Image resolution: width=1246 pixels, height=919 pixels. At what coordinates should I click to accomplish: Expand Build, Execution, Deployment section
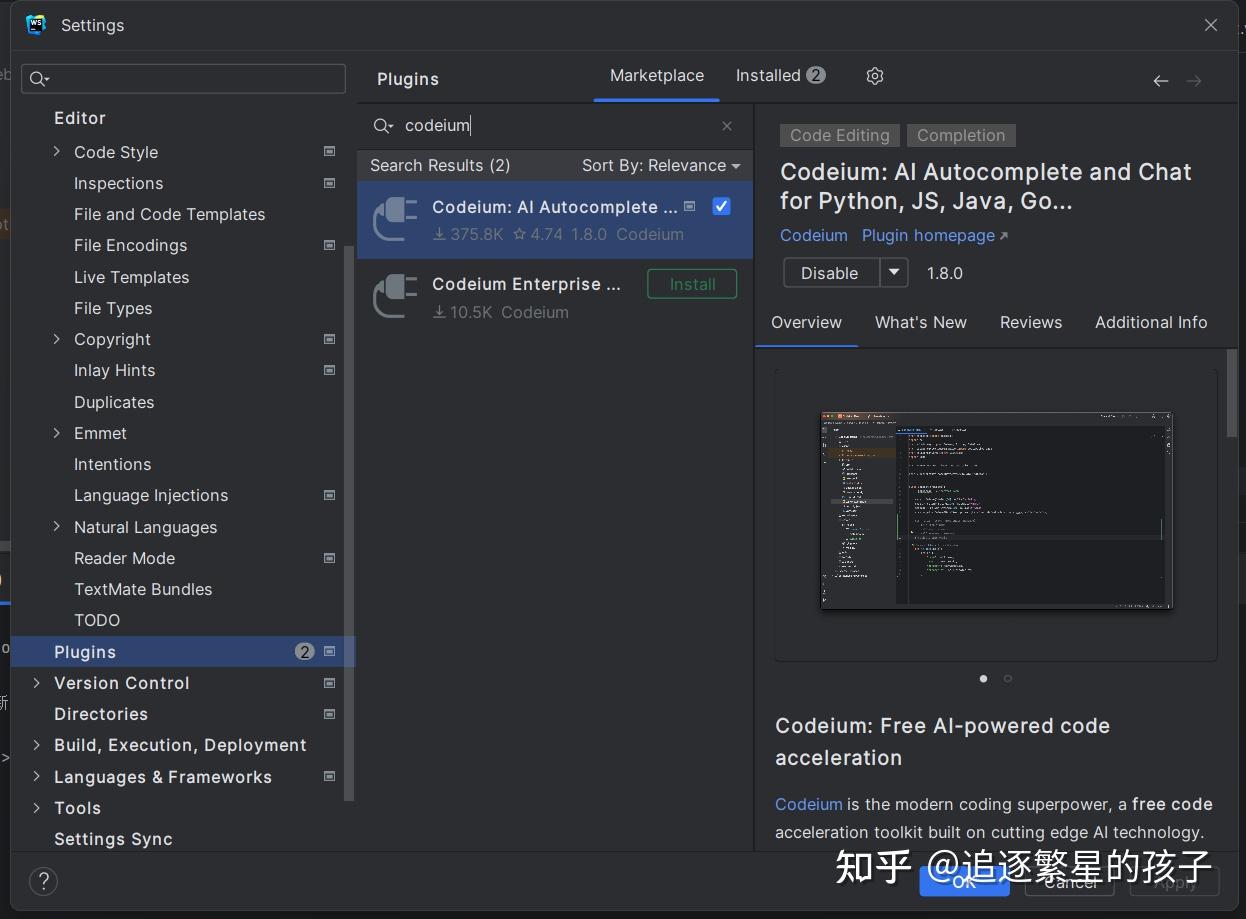coord(37,745)
